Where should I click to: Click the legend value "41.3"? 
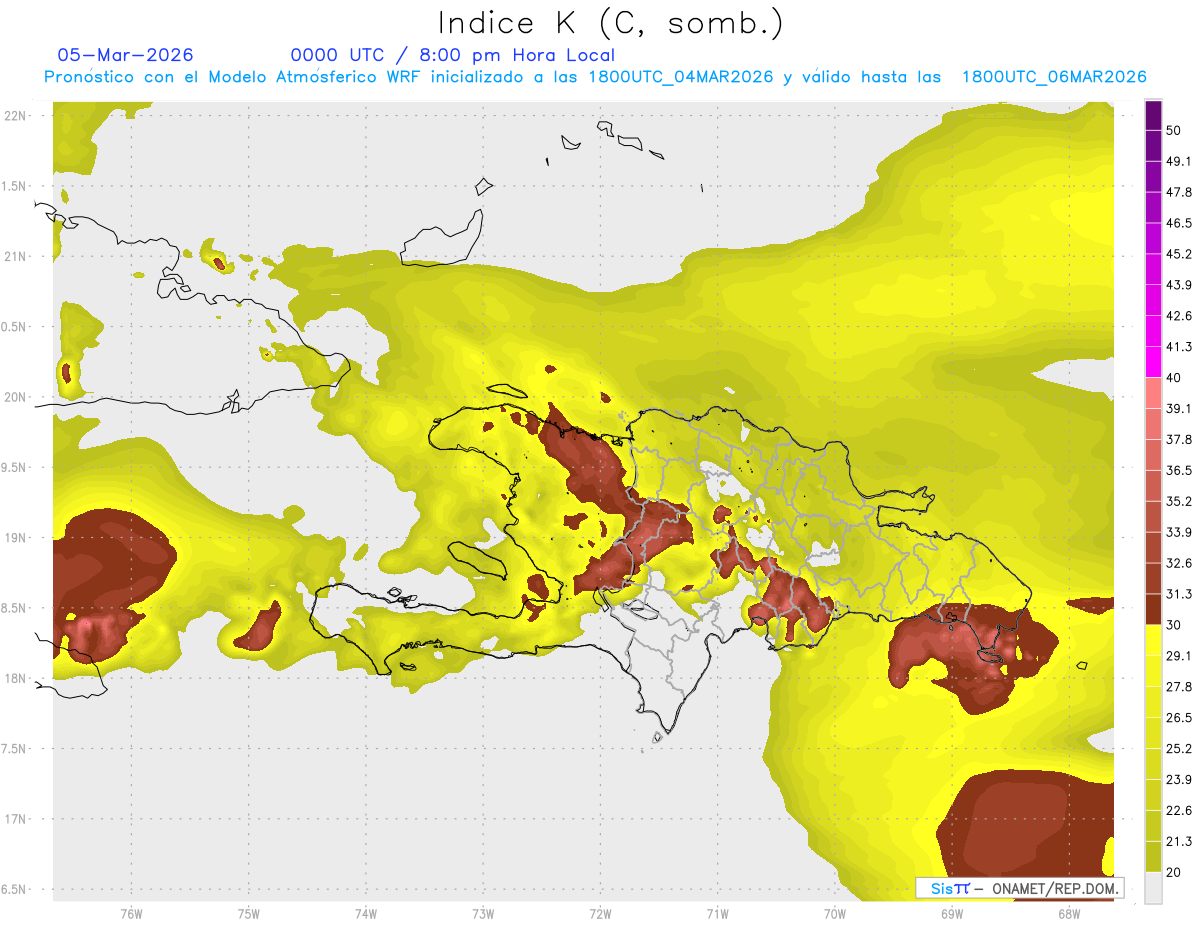coord(1179,347)
